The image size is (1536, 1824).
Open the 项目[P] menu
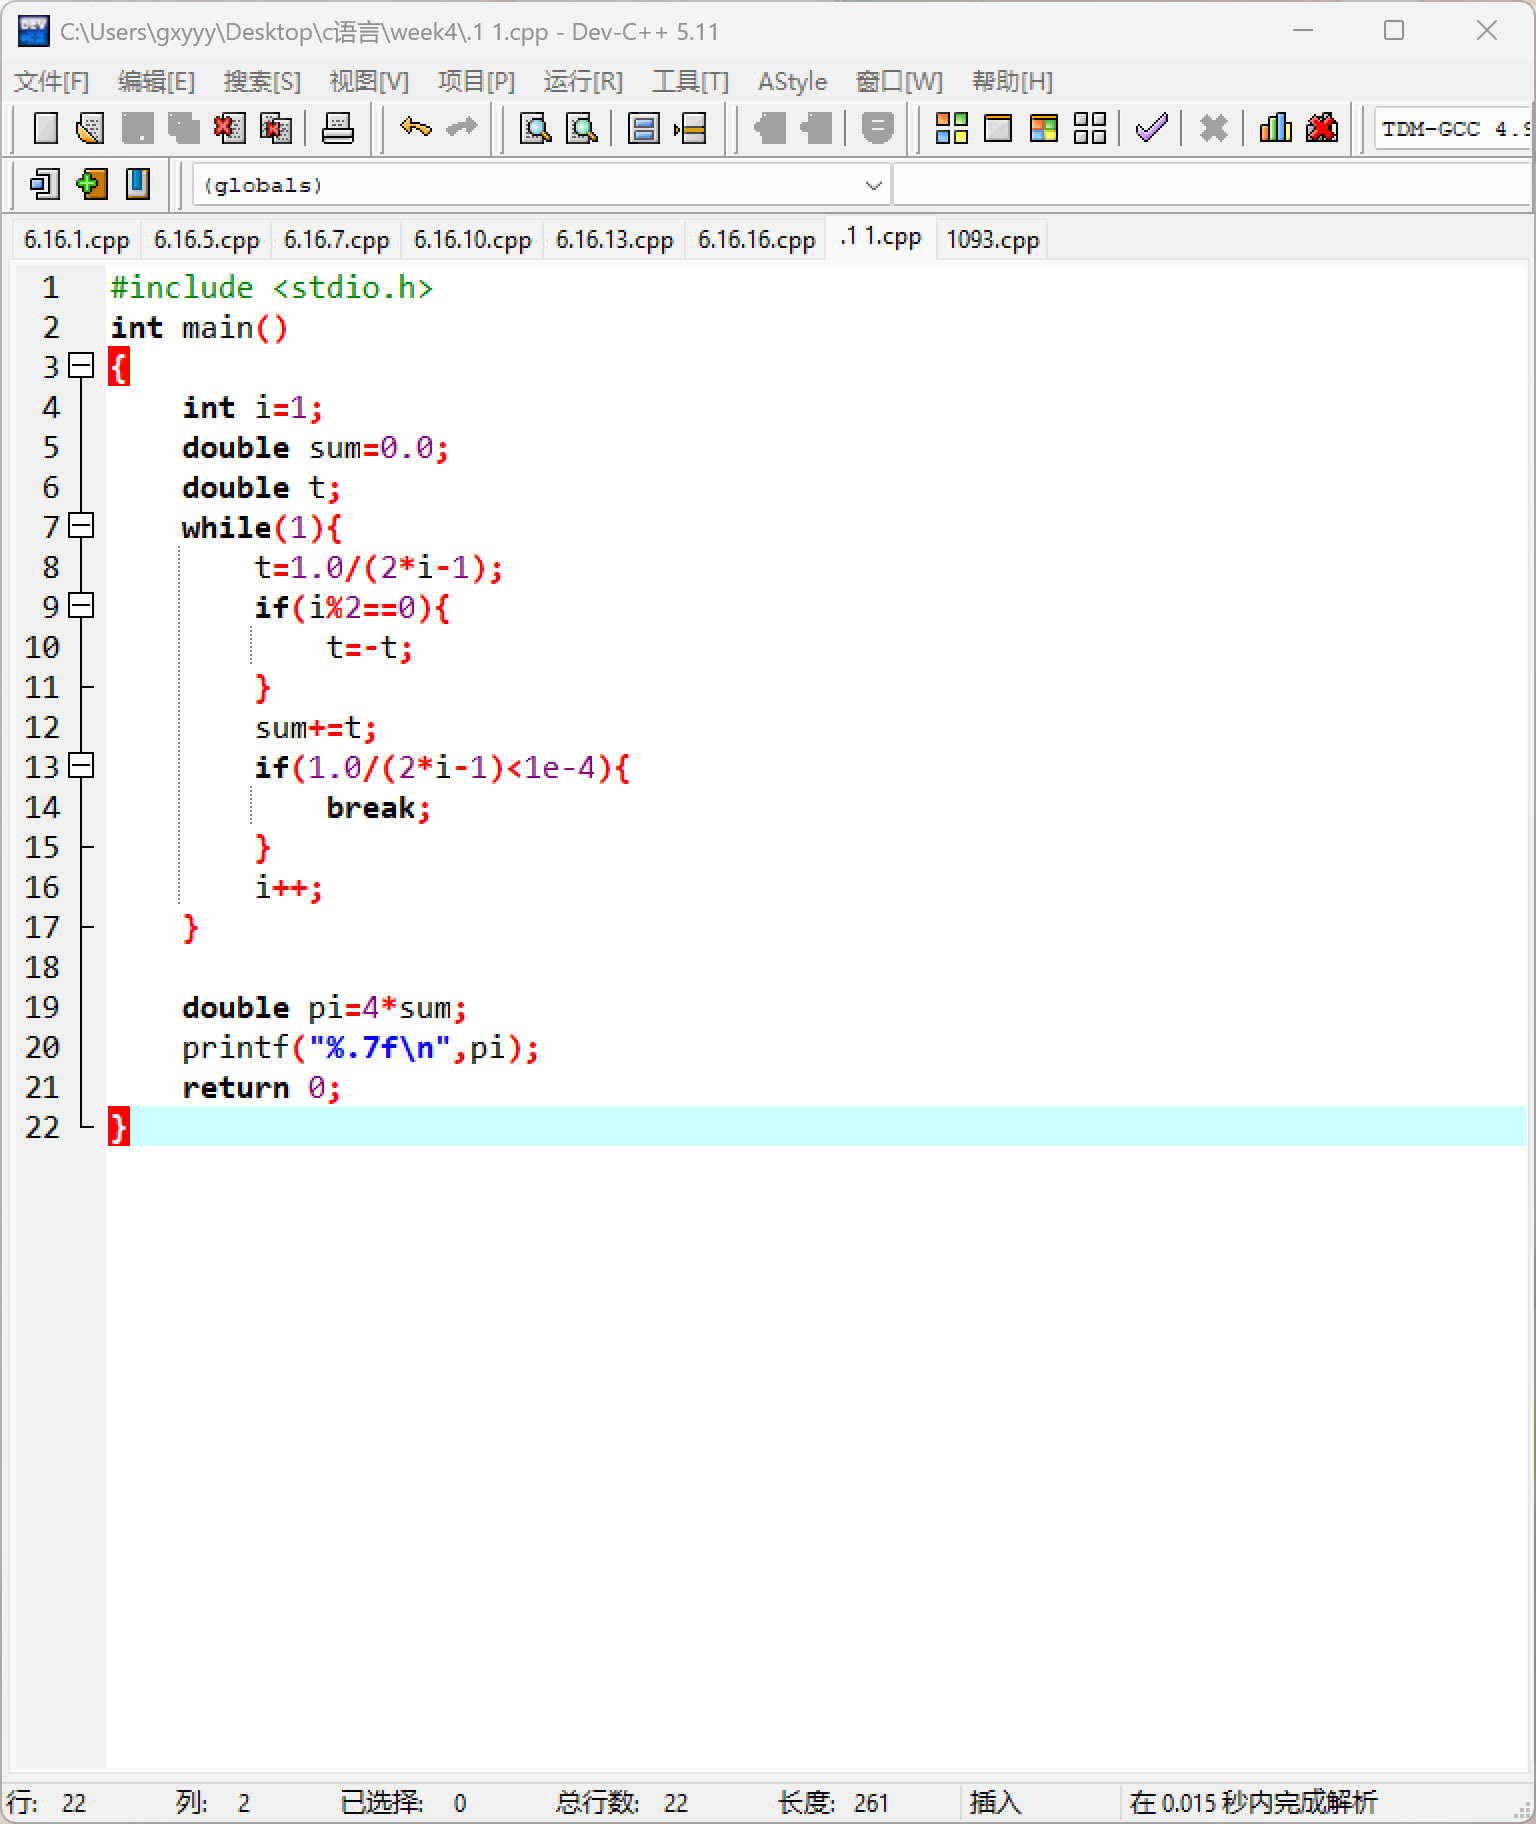(476, 81)
